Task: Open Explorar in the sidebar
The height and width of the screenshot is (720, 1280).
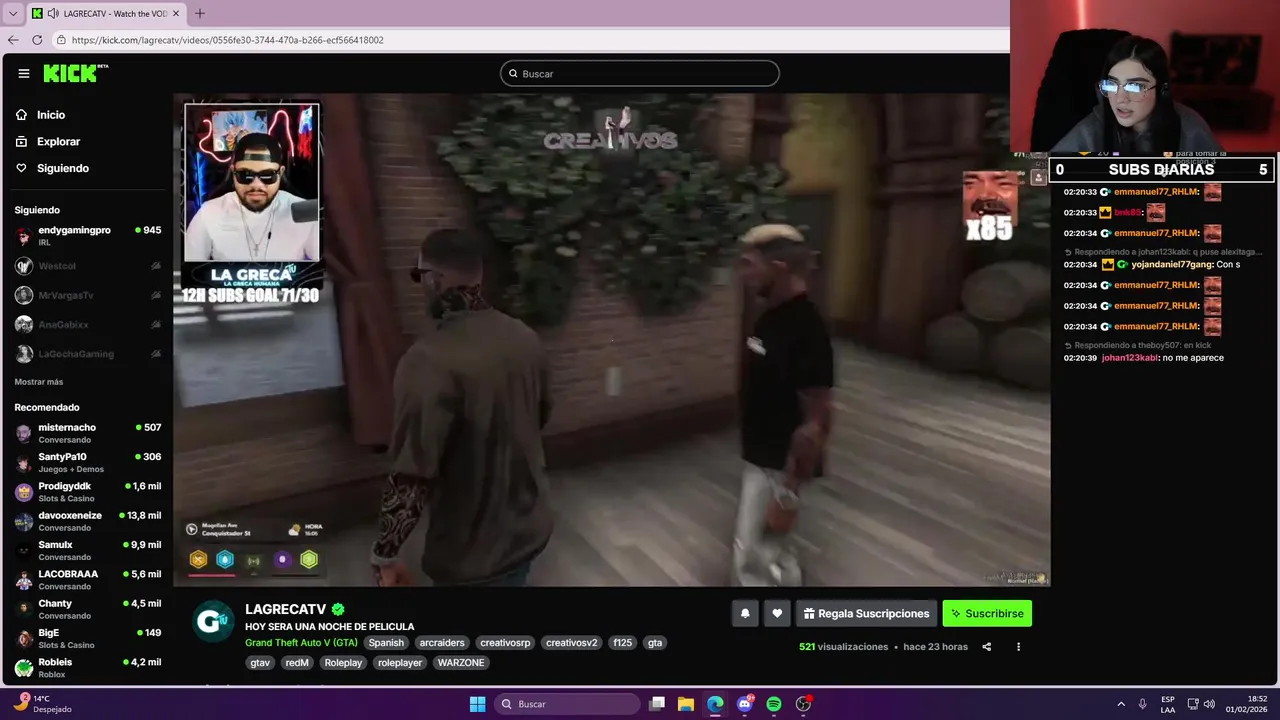Action: click(58, 142)
